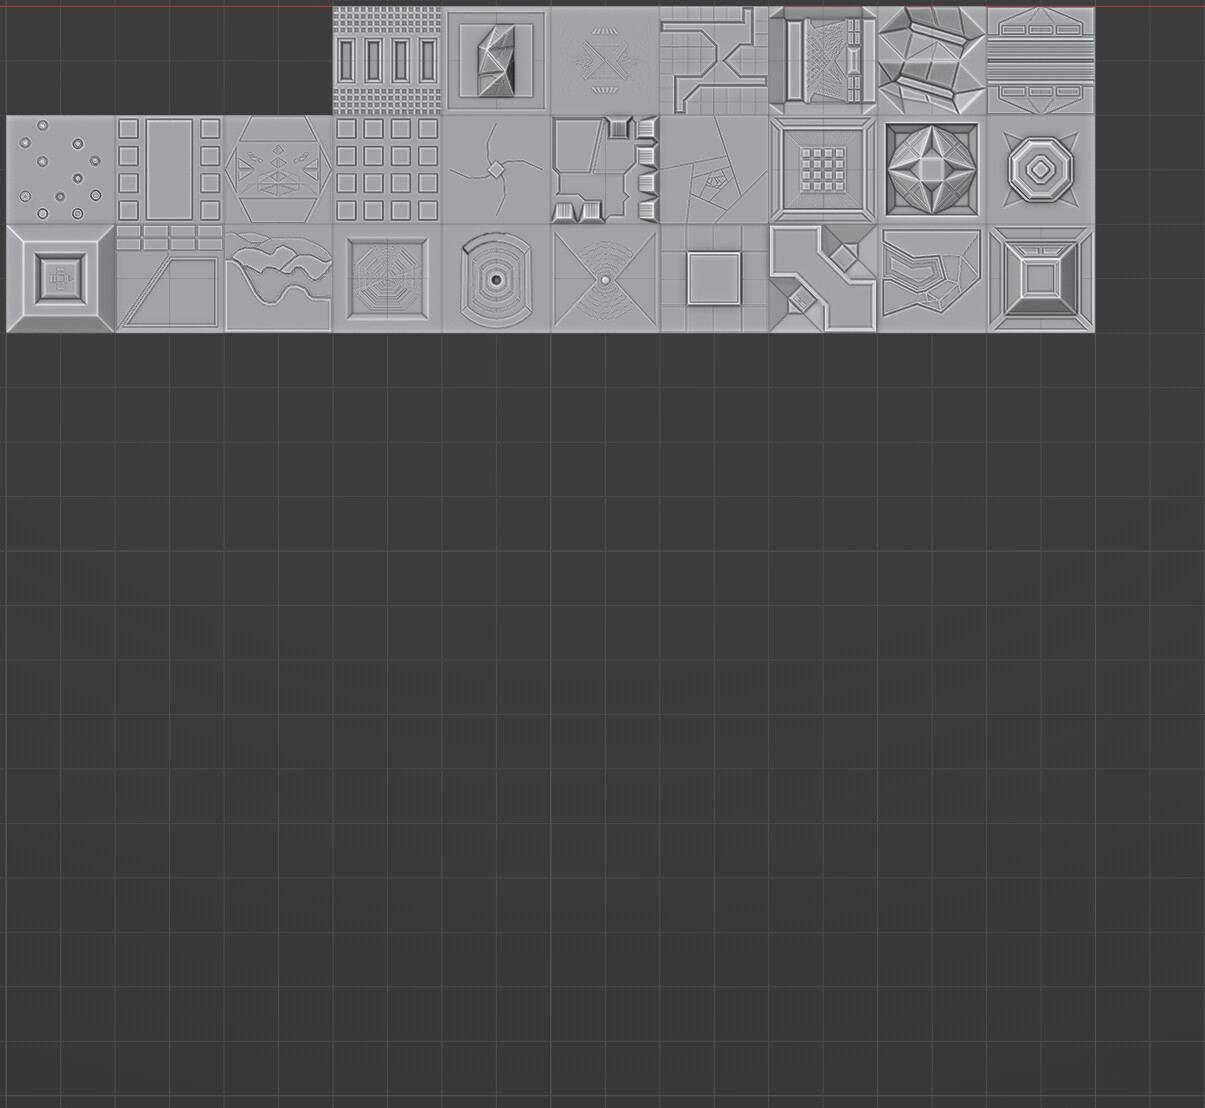Open the octagonal medallion tile
The height and width of the screenshot is (1108, 1205).
(x=1040, y=168)
